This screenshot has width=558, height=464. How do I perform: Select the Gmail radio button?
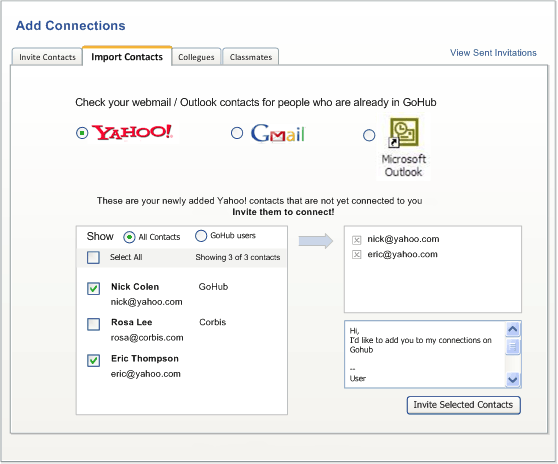(x=237, y=133)
